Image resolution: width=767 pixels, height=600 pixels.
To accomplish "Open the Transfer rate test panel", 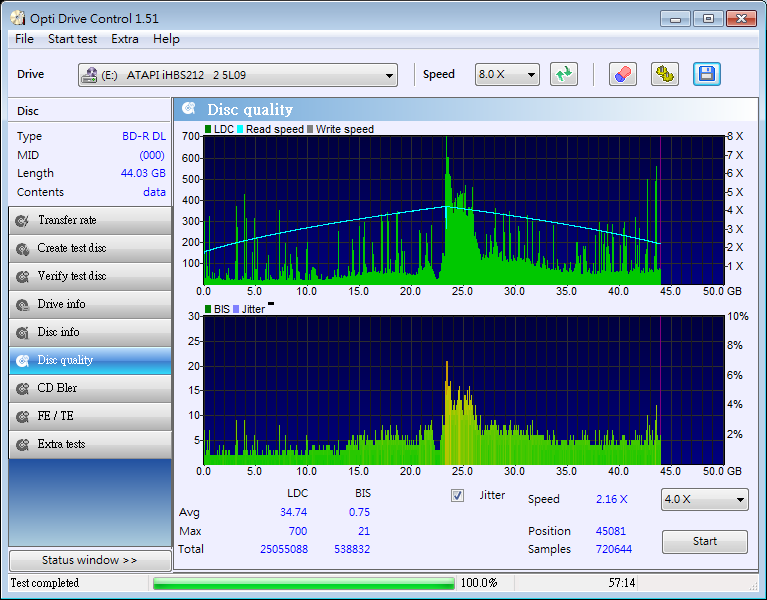I will point(89,220).
